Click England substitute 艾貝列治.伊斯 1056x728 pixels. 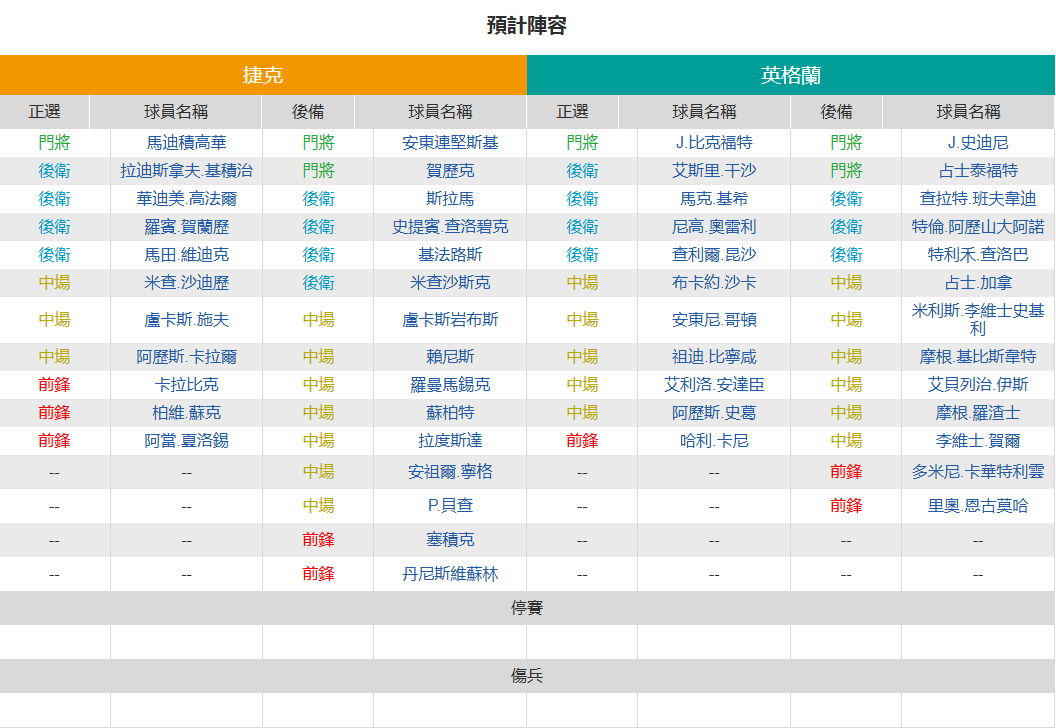(979, 385)
